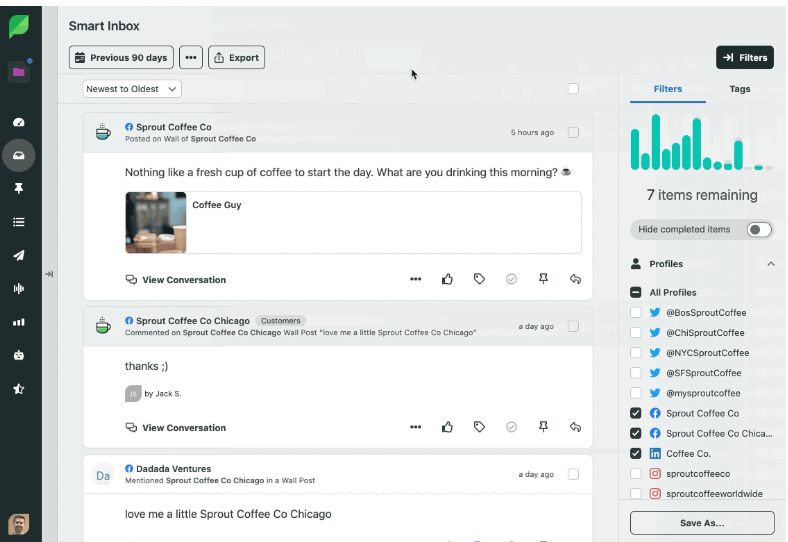The width and height of the screenshot is (788, 542).
Task: Open the audio waveform listening icon
Action: tap(19, 289)
